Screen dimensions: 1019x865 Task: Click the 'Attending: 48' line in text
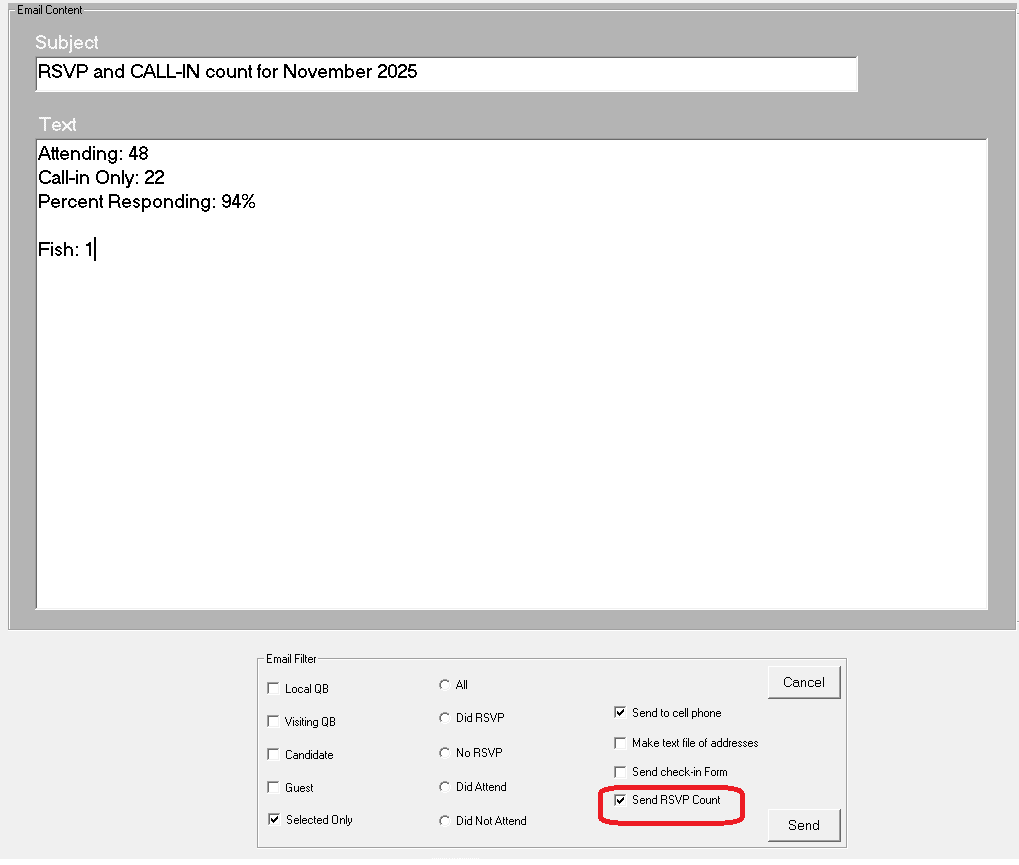[93, 154]
